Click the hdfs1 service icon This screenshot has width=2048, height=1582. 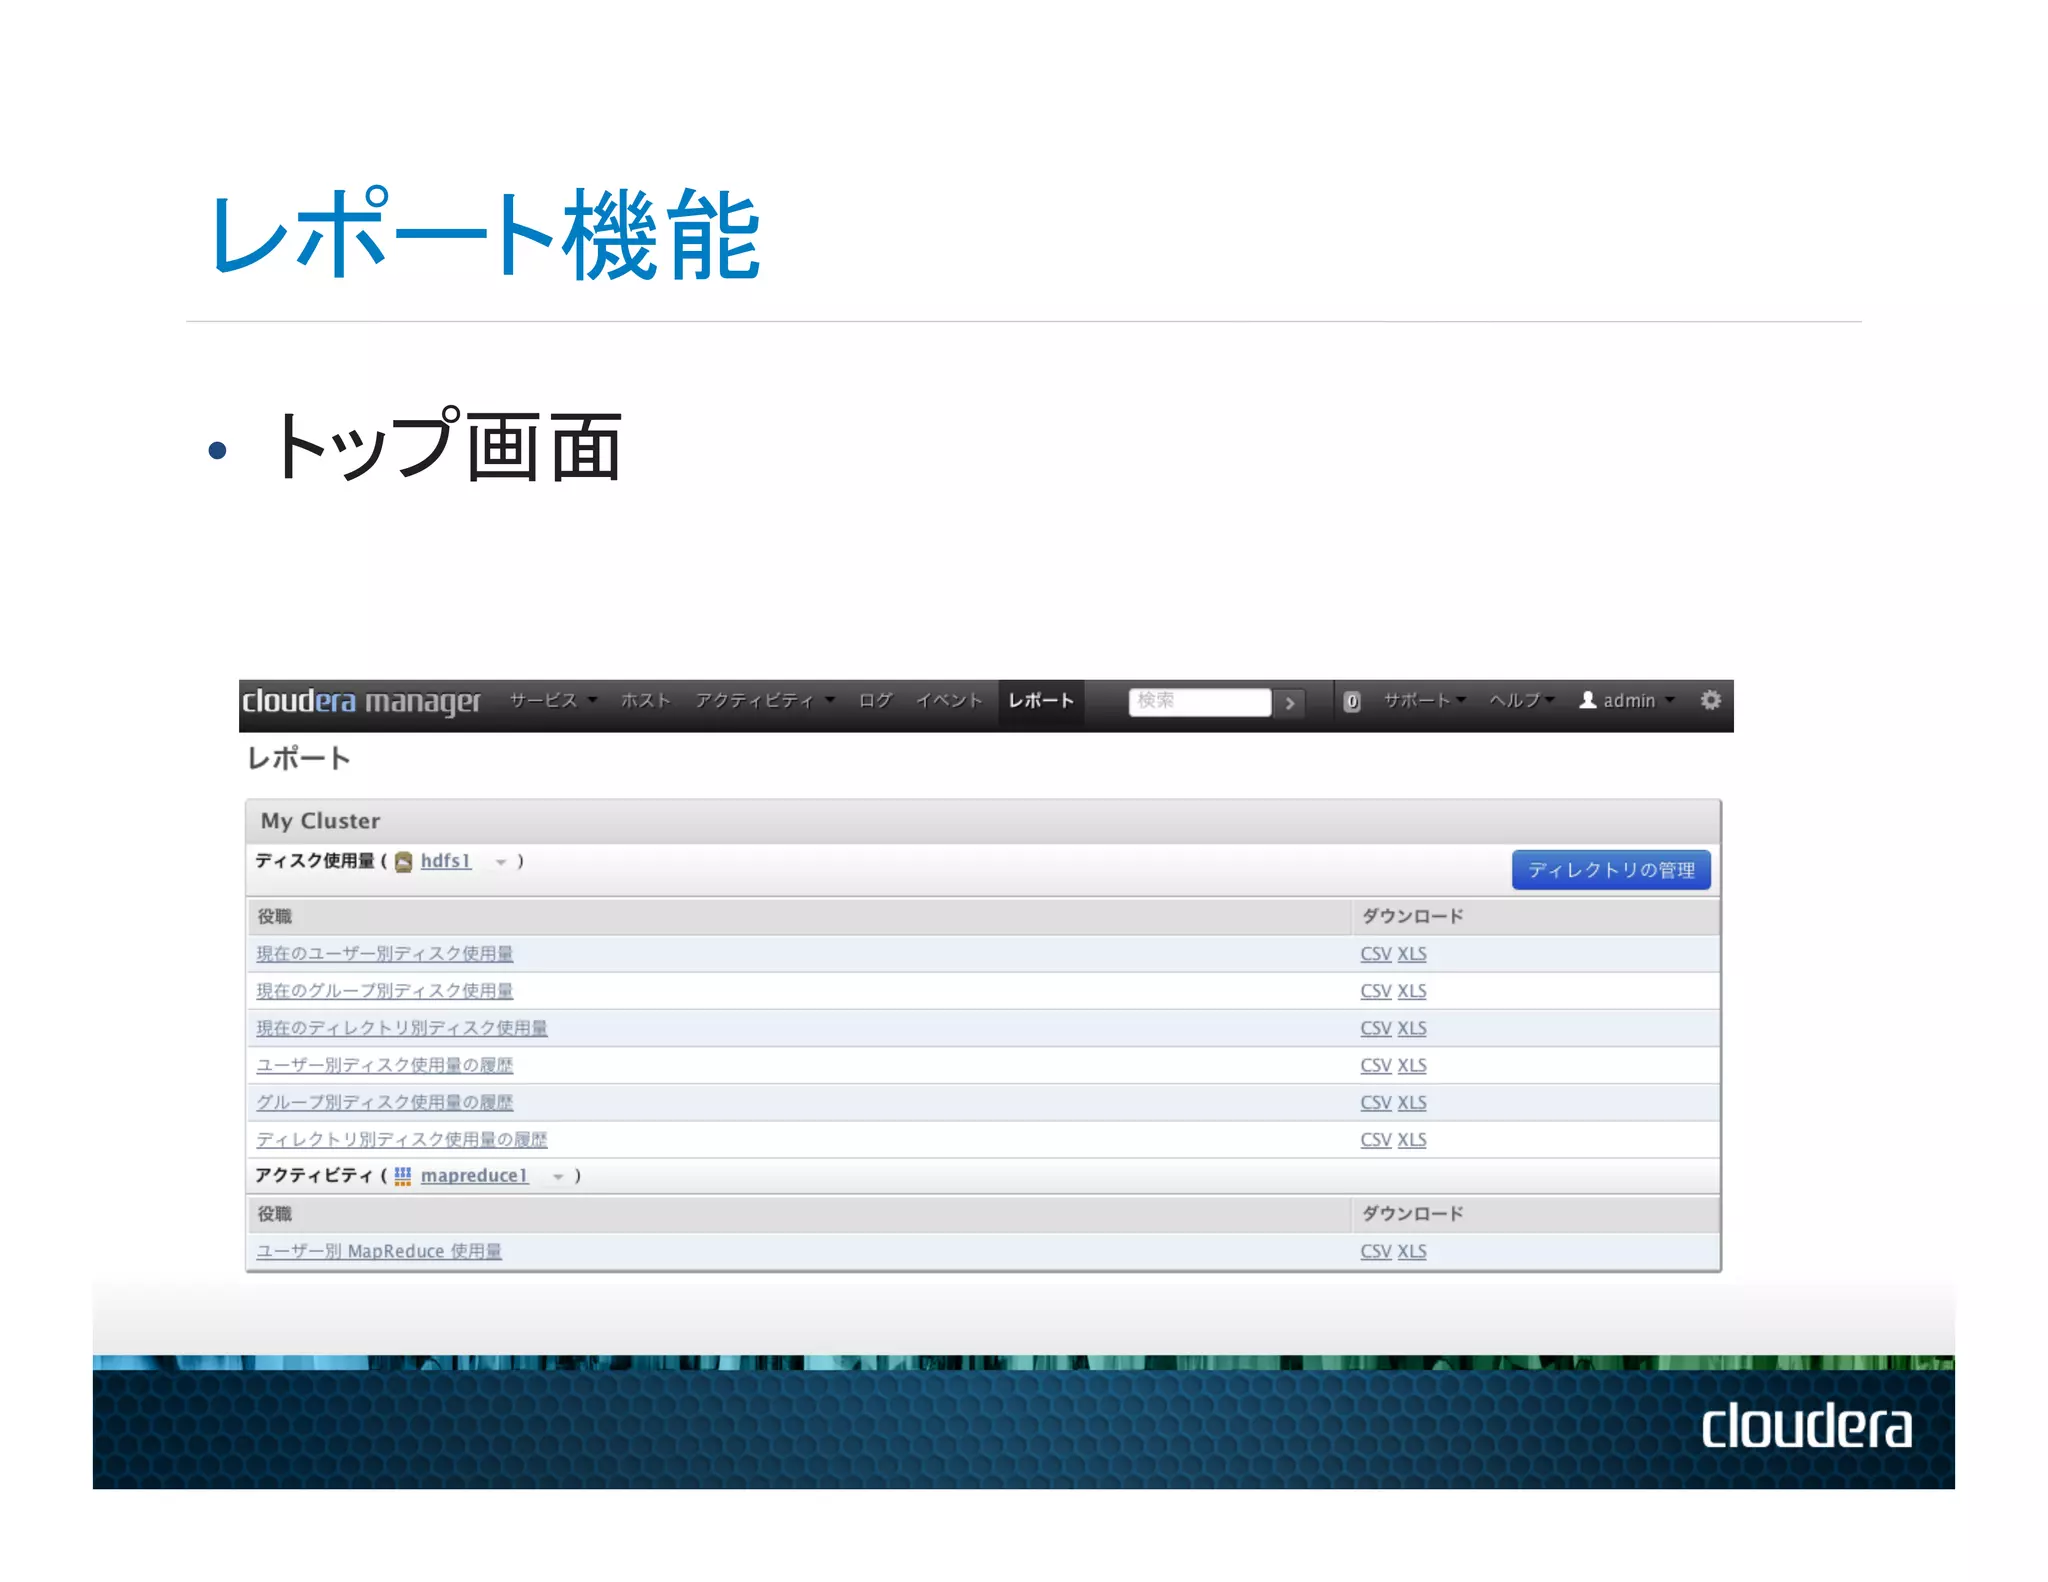point(403,862)
